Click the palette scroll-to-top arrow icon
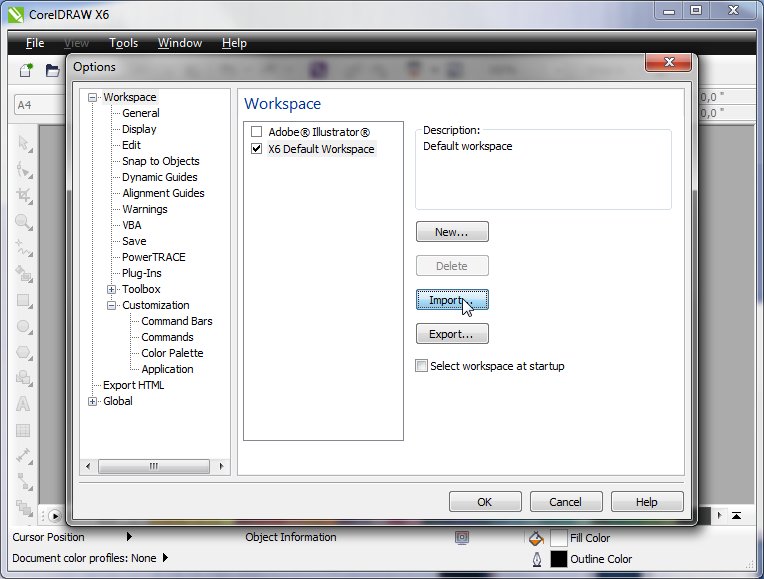Image resolution: width=764 pixels, height=579 pixels. 736,515
